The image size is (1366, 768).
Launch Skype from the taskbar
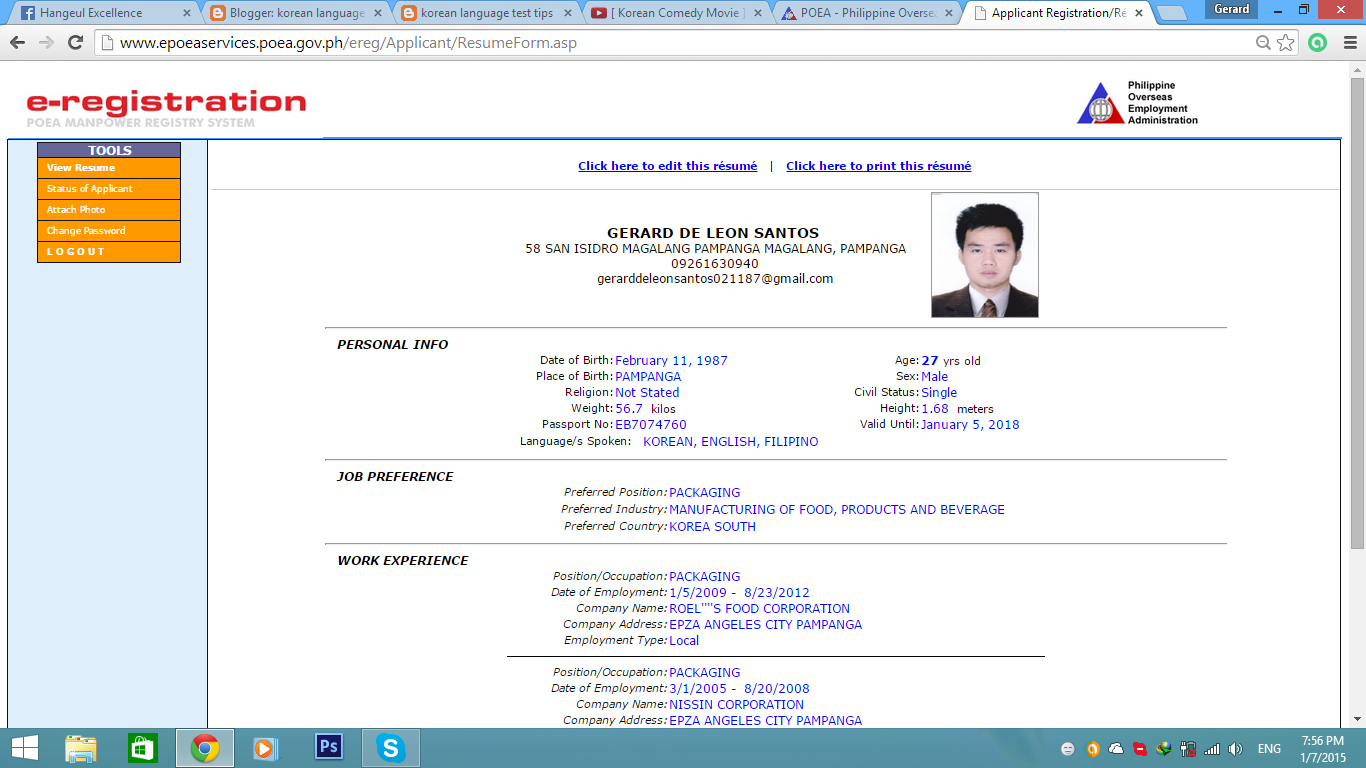coord(390,747)
